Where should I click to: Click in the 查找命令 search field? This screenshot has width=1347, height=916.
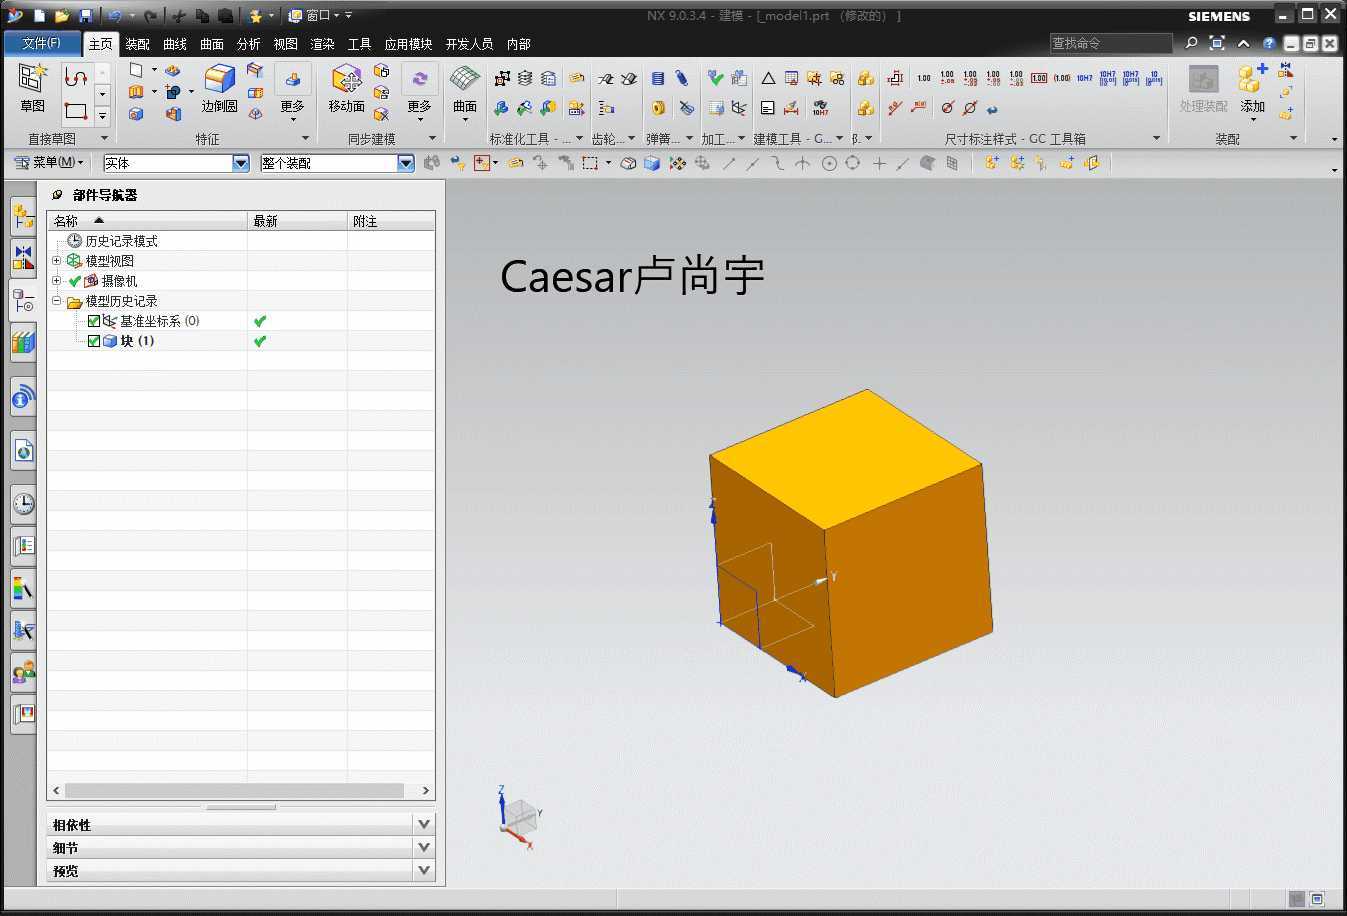coord(1110,43)
